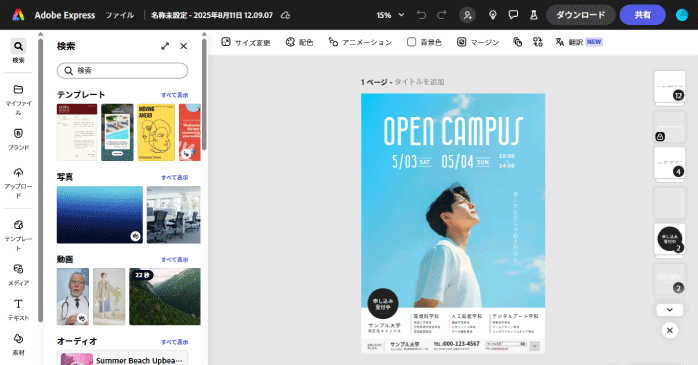The image size is (698, 365).
Task: Close the layer stack with X button
Action: tap(670, 331)
